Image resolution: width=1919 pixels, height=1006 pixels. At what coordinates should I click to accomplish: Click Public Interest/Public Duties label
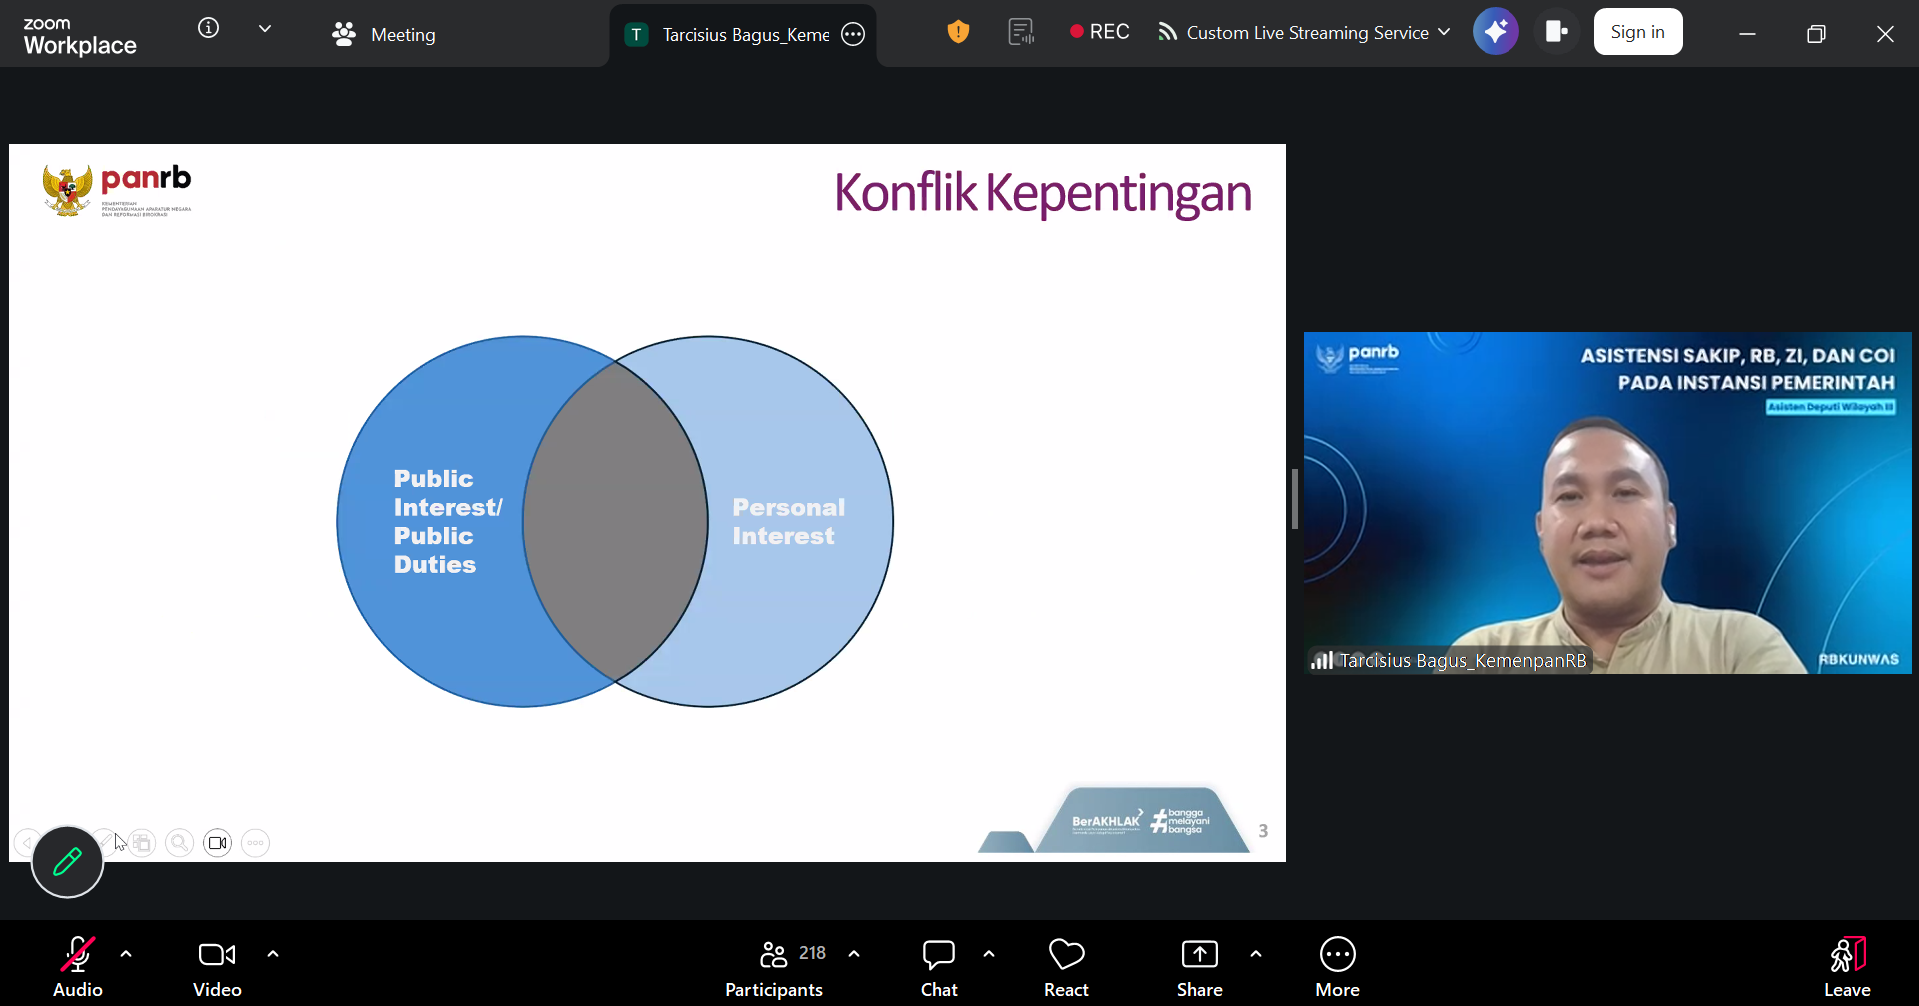[x=447, y=521]
